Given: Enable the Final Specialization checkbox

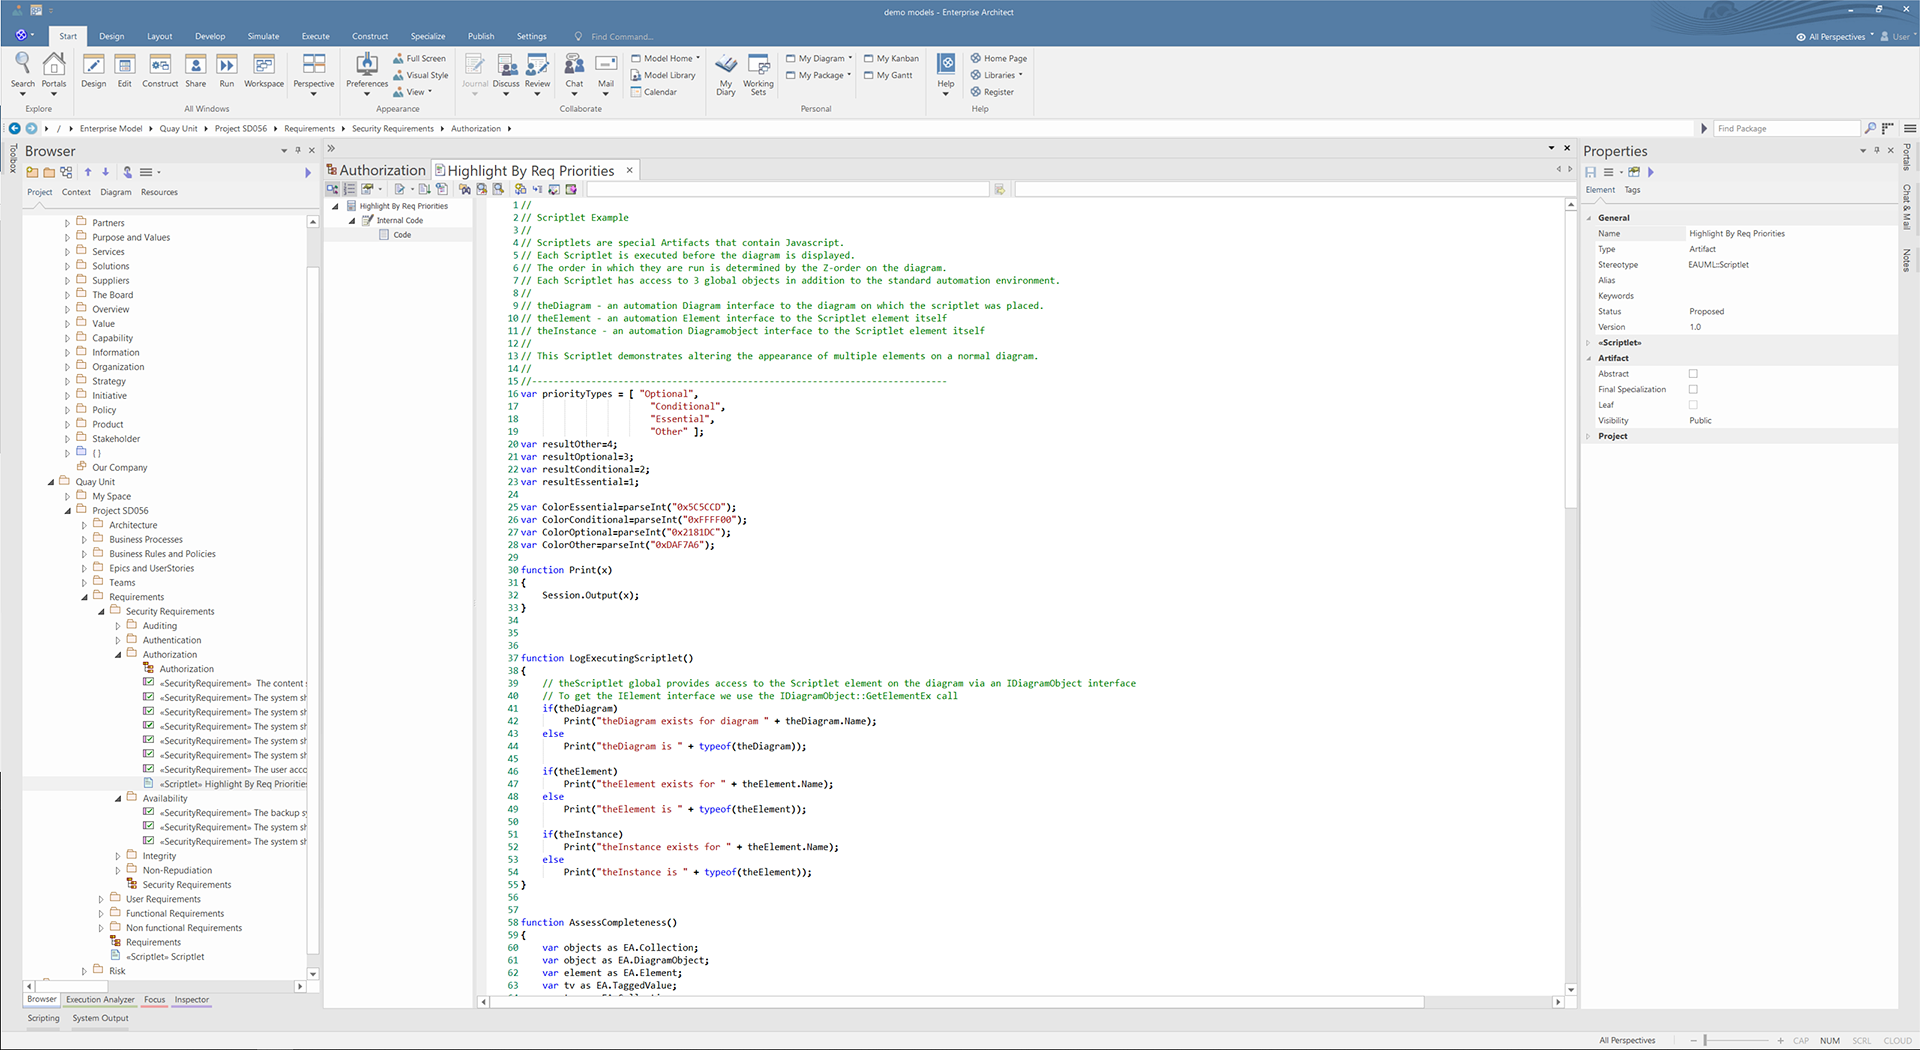Looking at the screenshot, I should pos(1693,389).
